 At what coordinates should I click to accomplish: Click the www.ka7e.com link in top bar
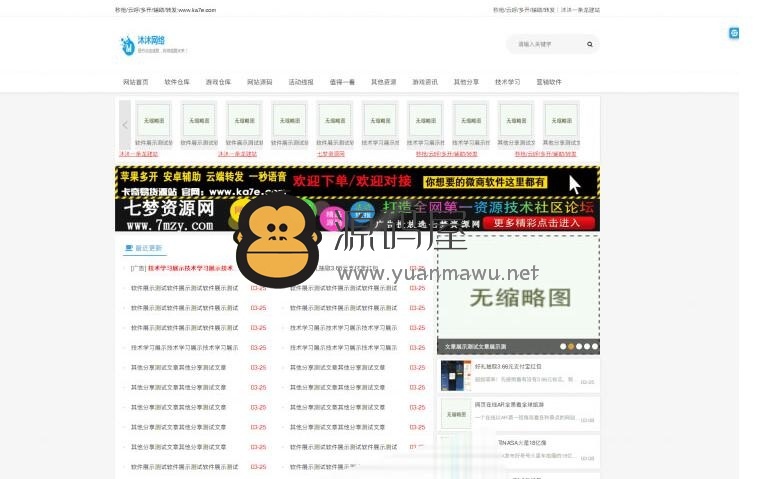pyautogui.click(x=166, y=10)
